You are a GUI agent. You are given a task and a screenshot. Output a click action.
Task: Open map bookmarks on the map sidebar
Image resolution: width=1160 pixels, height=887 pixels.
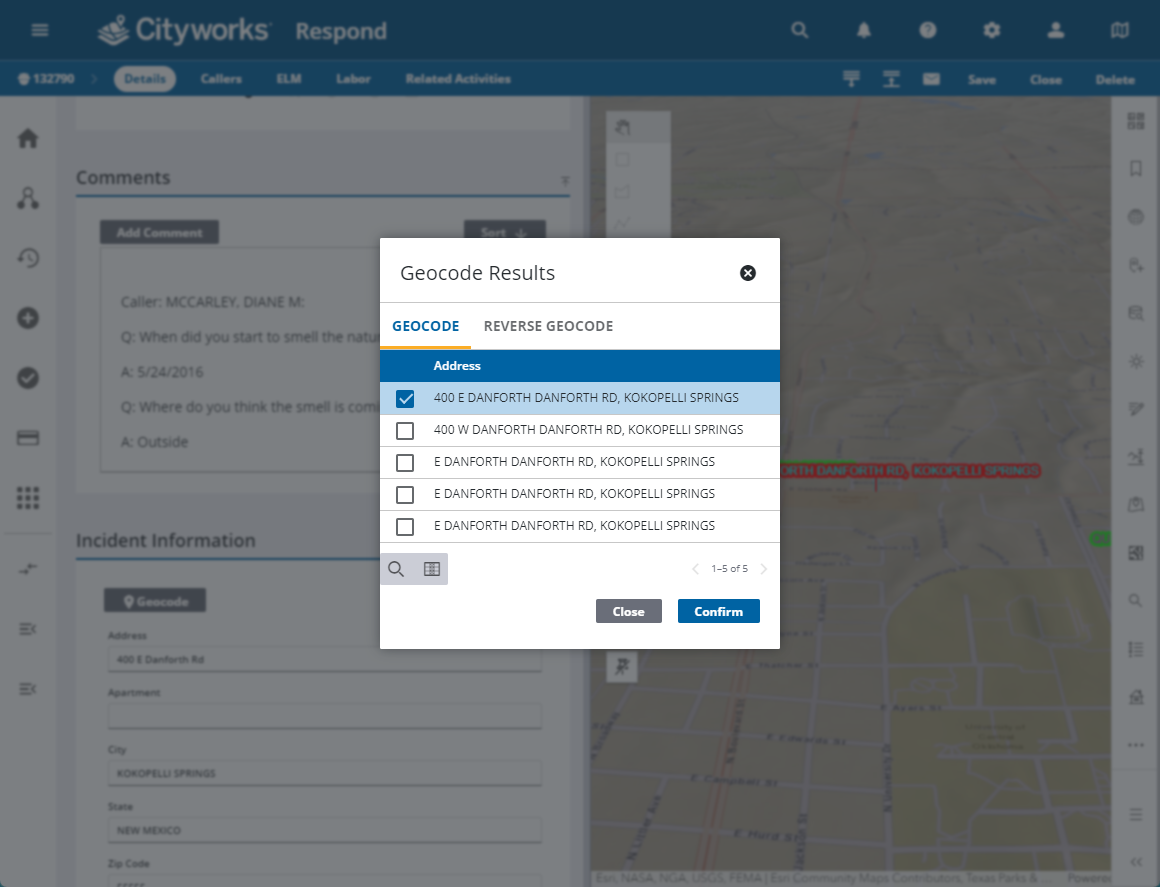pyautogui.click(x=1135, y=168)
